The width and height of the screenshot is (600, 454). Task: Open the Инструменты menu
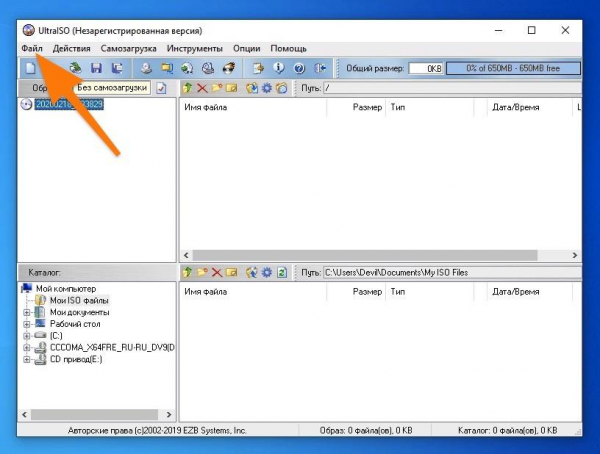pyautogui.click(x=195, y=49)
